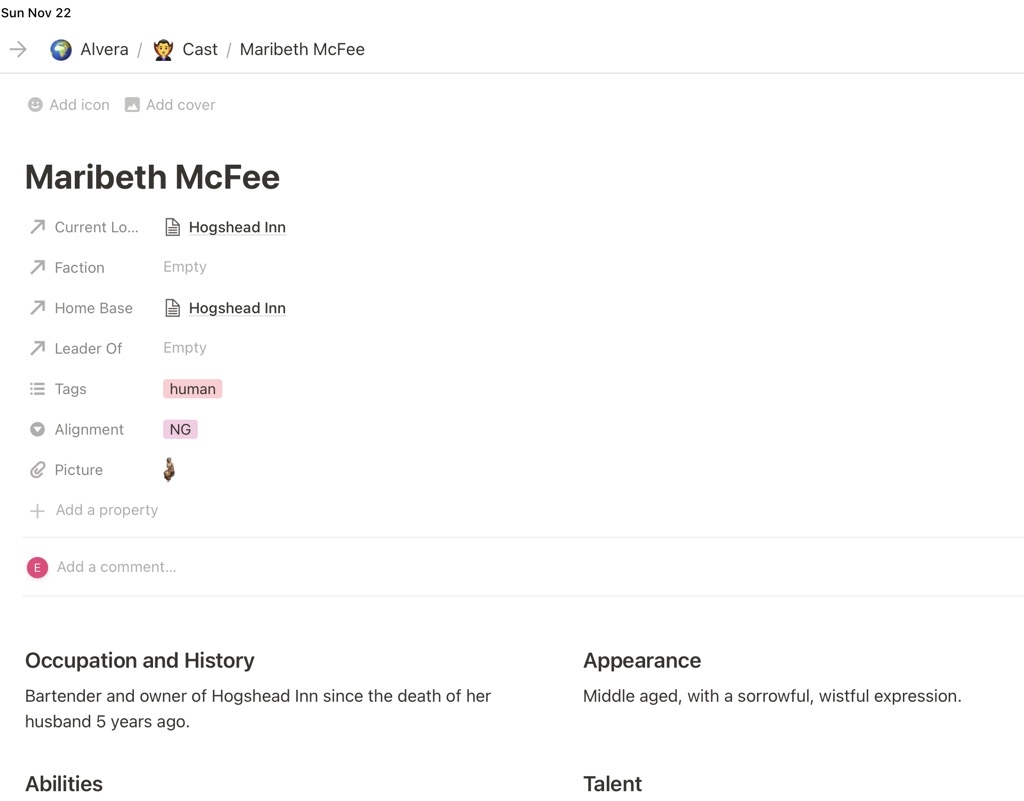
Task: Click the Alignment property select icon
Action: 37,429
